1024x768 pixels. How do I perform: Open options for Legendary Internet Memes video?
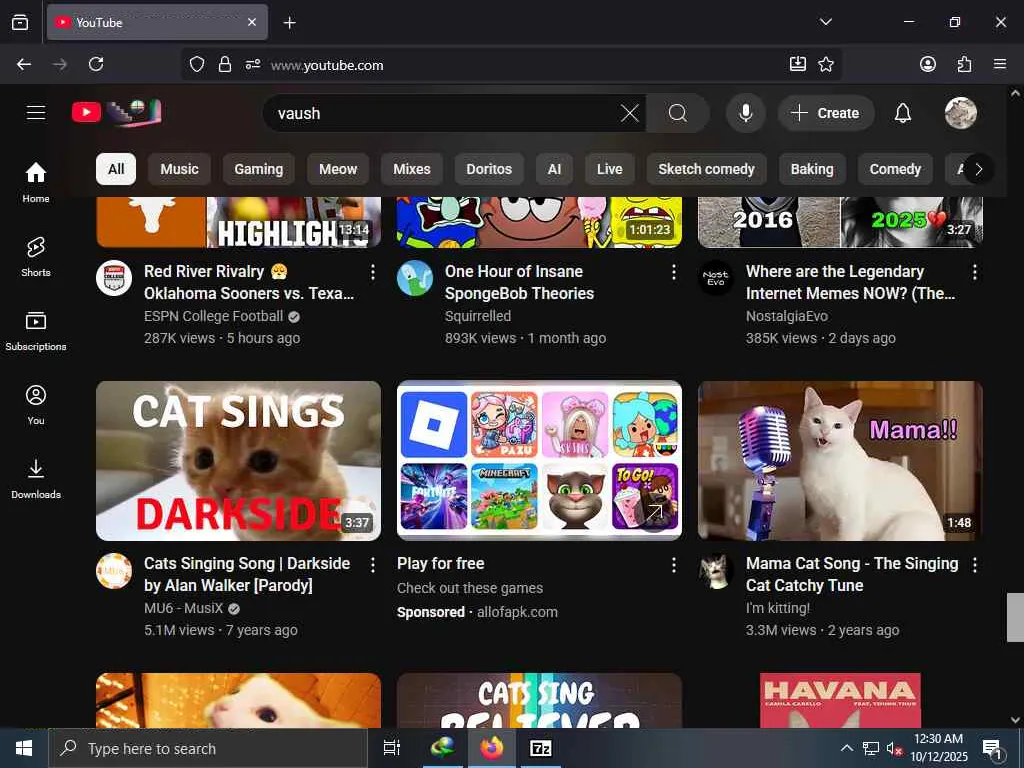pyautogui.click(x=975, y=272)
